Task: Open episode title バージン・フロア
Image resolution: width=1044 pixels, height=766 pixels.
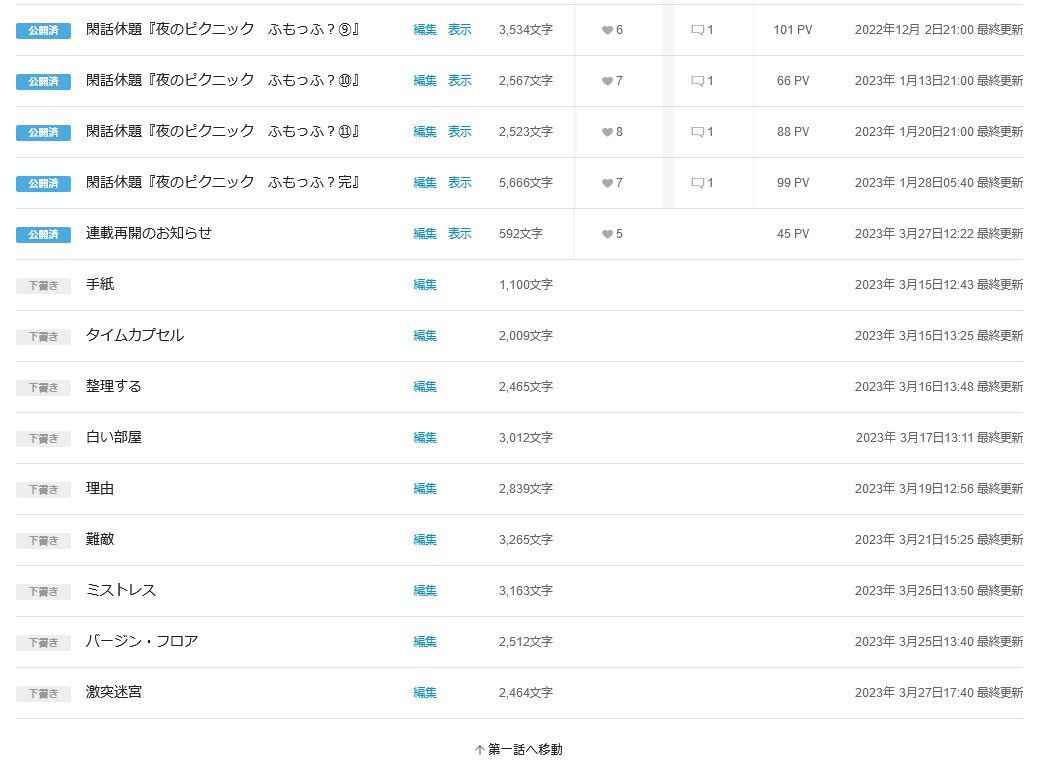Action: (142, 641)
